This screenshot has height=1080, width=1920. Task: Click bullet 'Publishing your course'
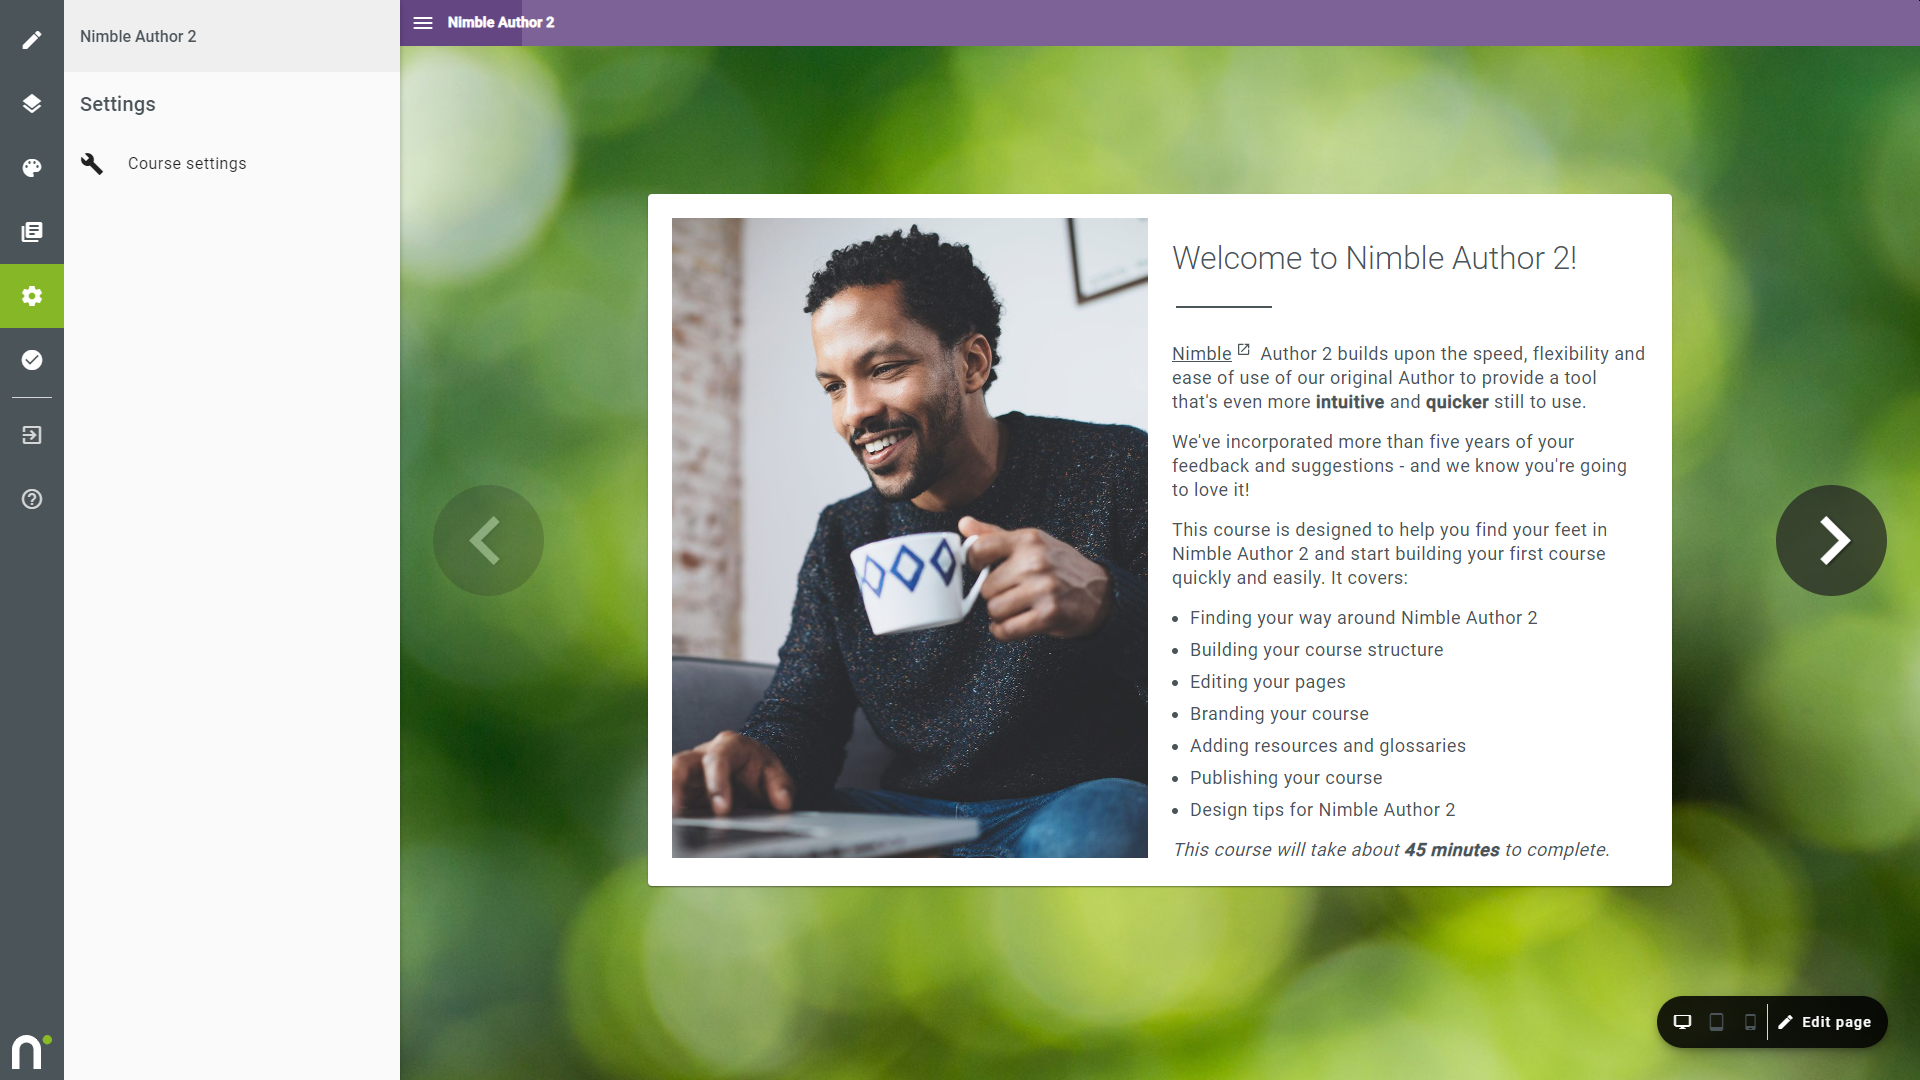(1286, 778)
